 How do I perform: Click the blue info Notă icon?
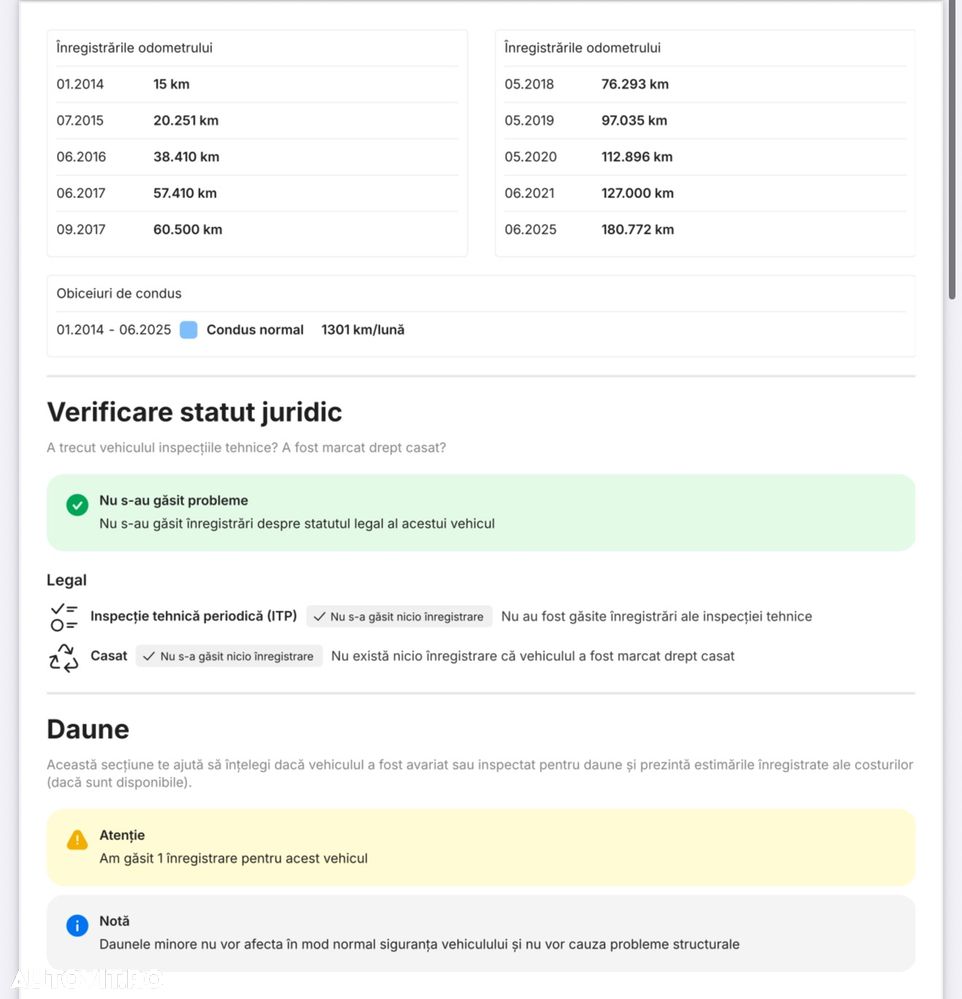(77, 926)
